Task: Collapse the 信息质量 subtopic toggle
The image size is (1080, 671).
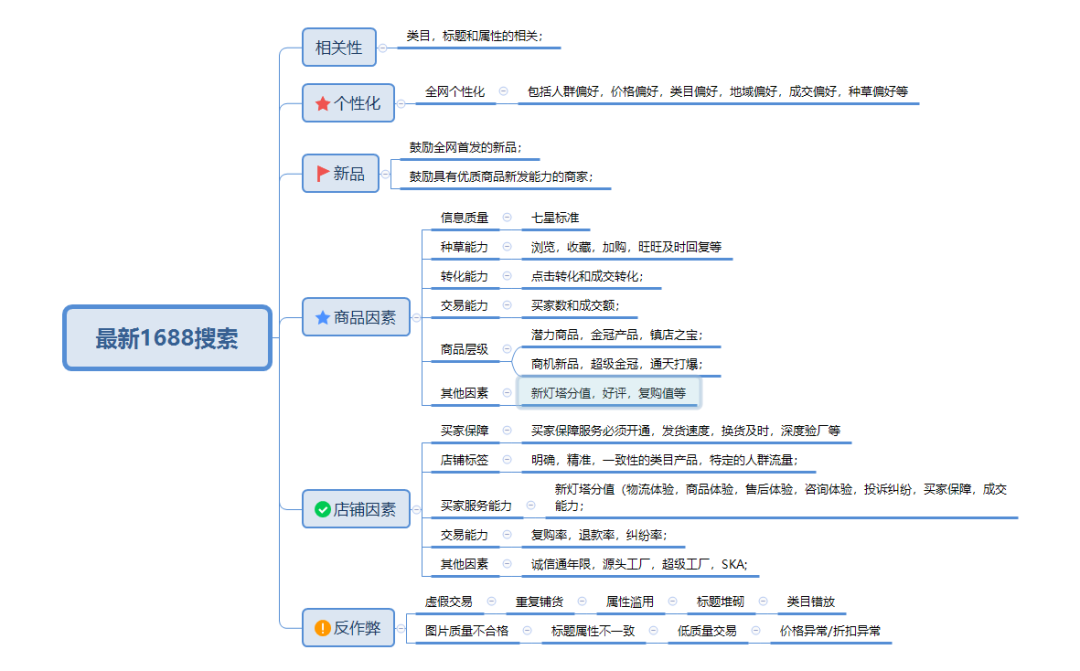Action: (x=507, y=217)
